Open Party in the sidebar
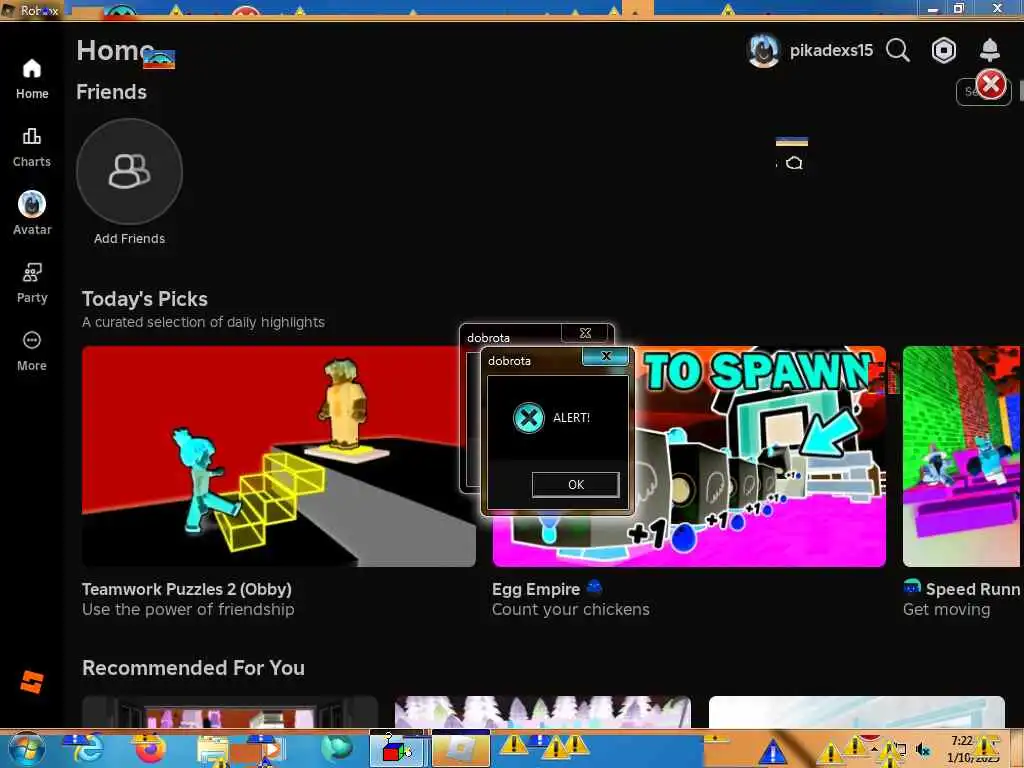The image size is (1024, 768). 32,283
